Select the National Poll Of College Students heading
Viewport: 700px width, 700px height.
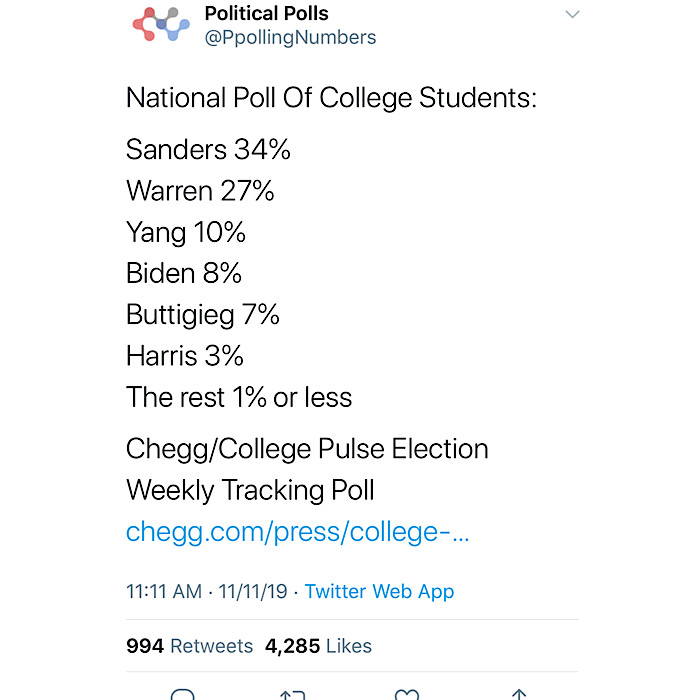331,98
